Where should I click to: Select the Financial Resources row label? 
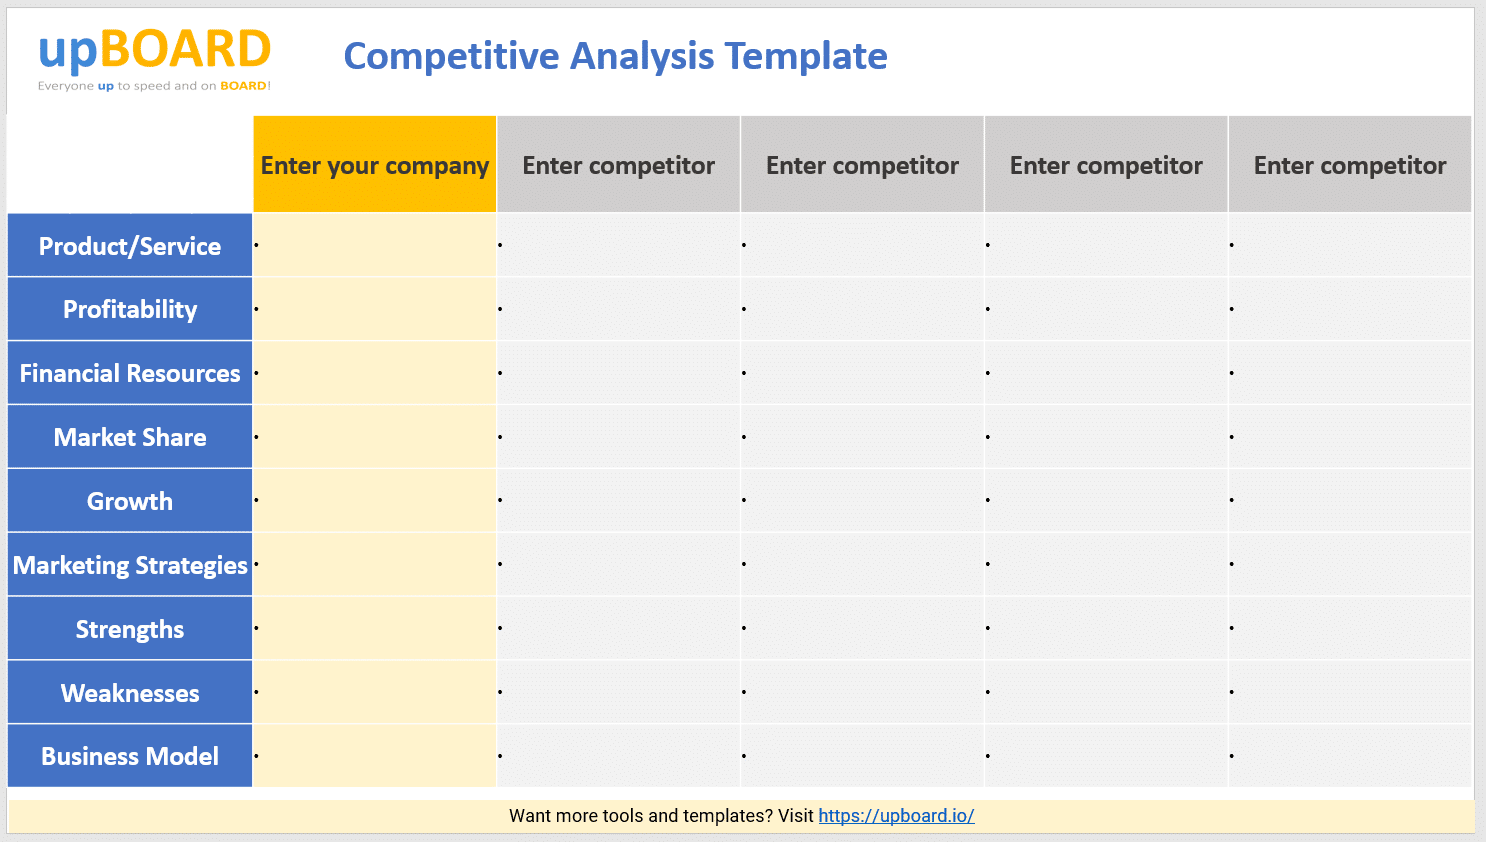pyautogui.click(x=130, y=374)
